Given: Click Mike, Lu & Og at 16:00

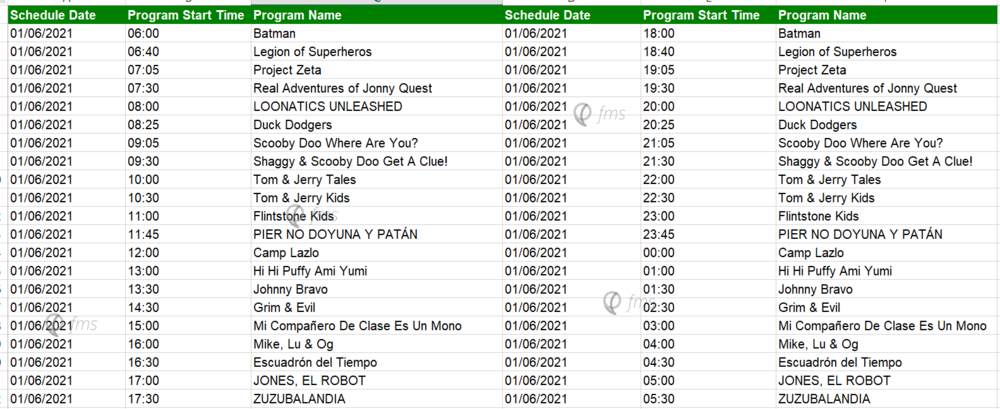Looking at the screenshot, I should 295,344.
